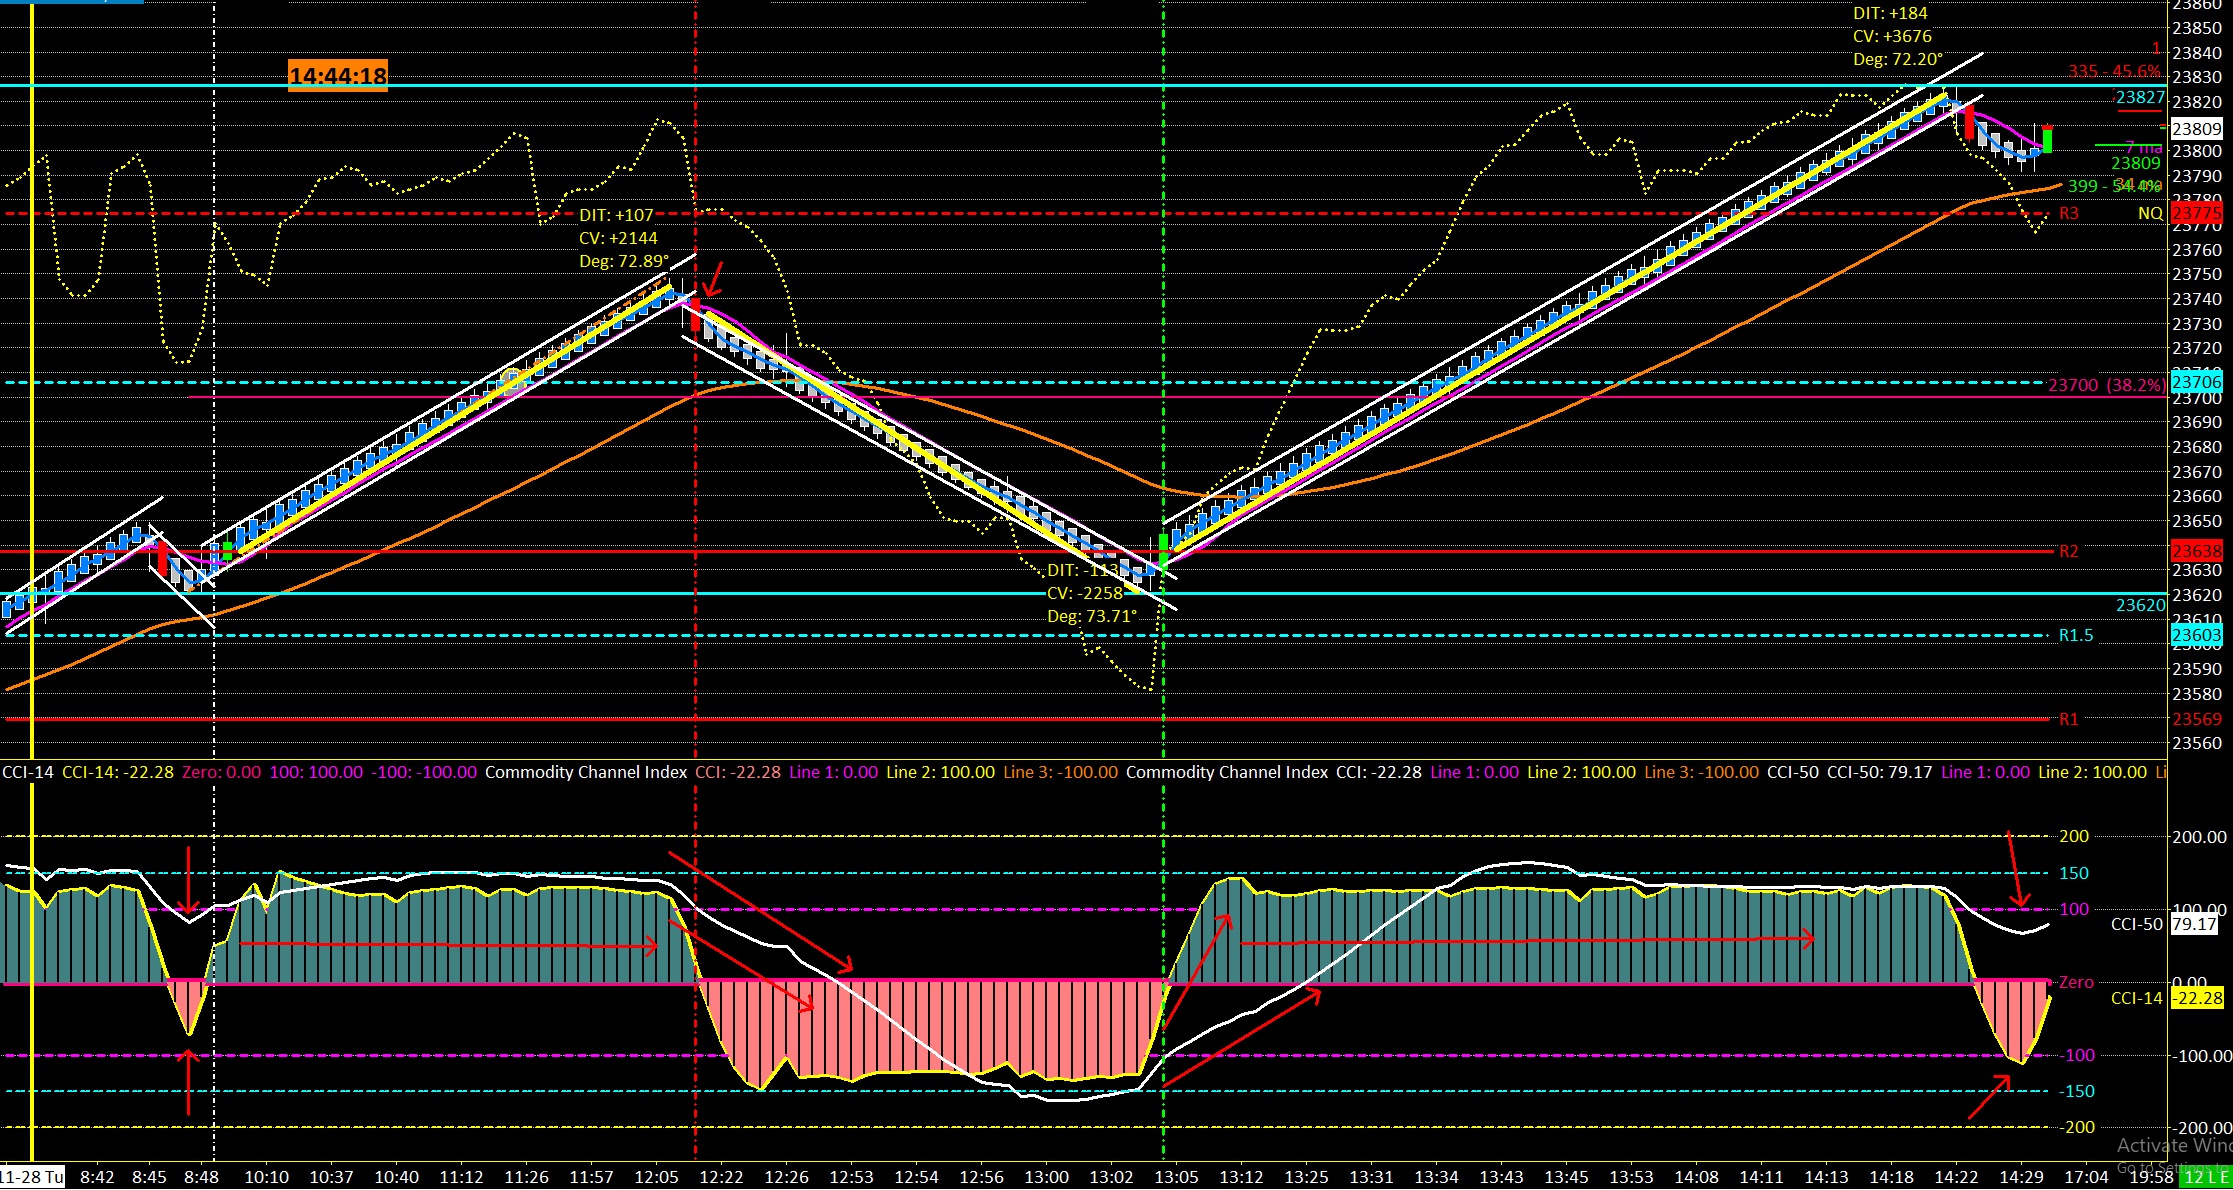Image resolution: width=2233 pixels, height=1190 pixels.
Task: Click the 79.17 CCI-50 value tag
Action: point(2194,924)
